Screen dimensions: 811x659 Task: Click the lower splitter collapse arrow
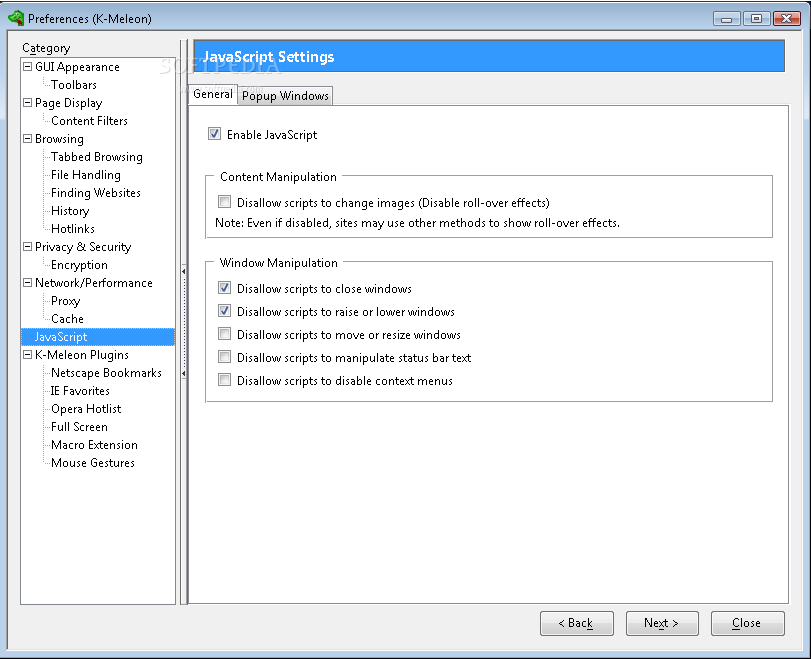[x=184, y=373]
